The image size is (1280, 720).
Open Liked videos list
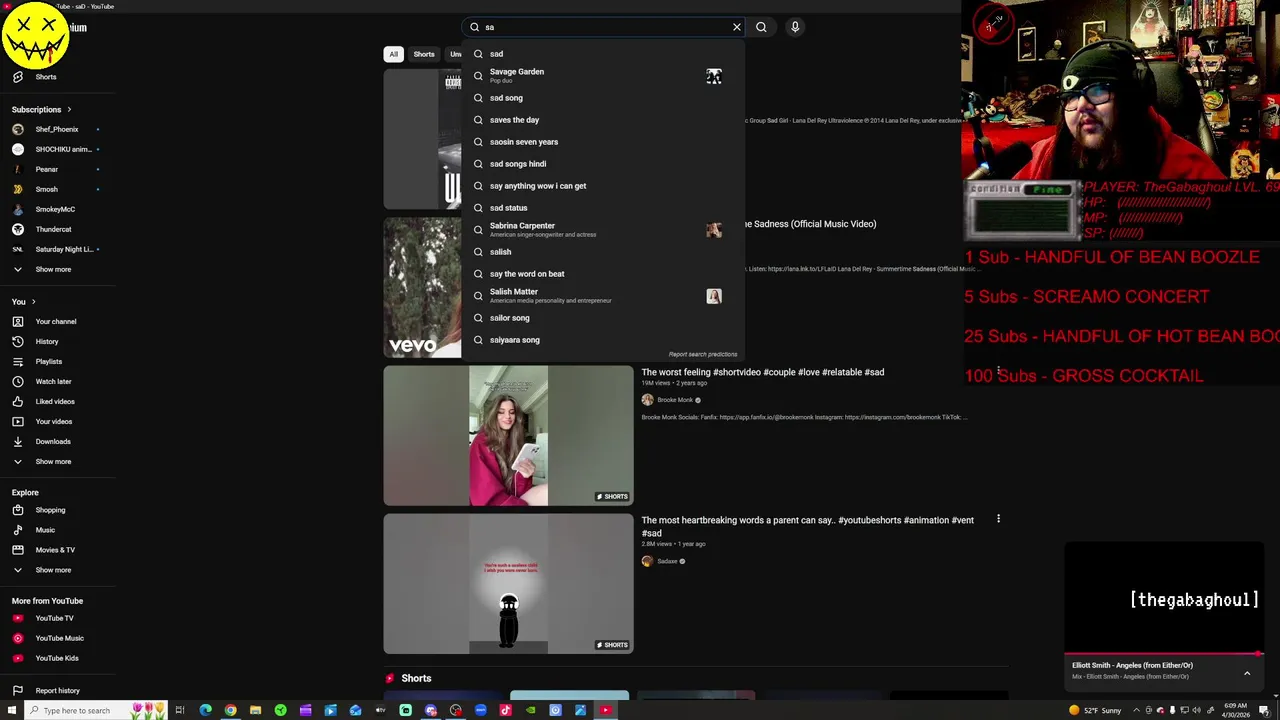56,401
